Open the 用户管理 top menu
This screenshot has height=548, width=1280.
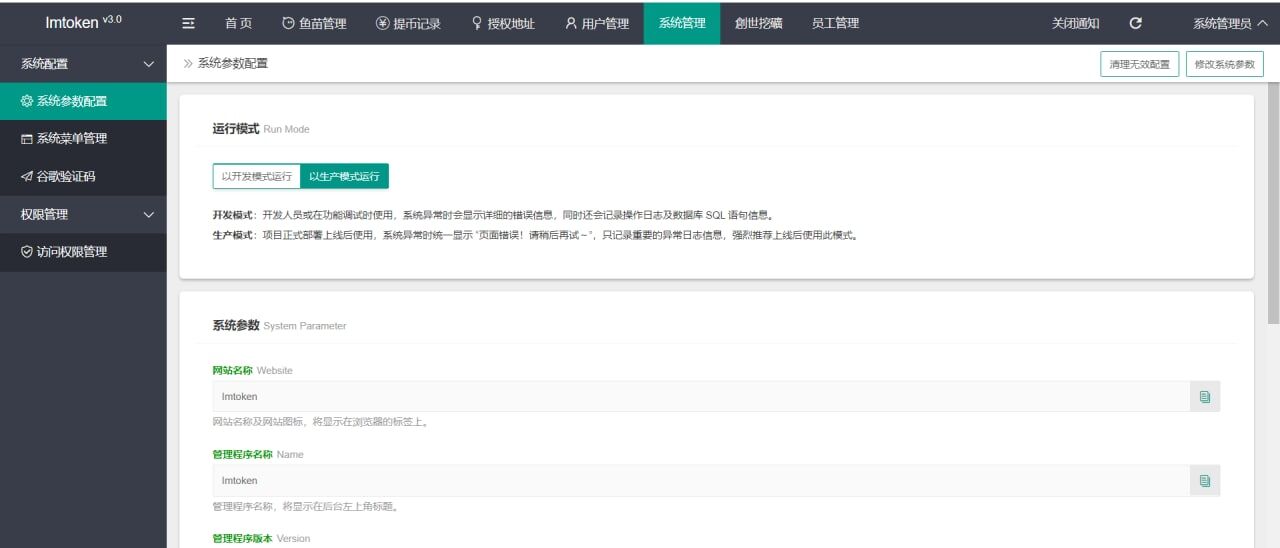point(597,23)
